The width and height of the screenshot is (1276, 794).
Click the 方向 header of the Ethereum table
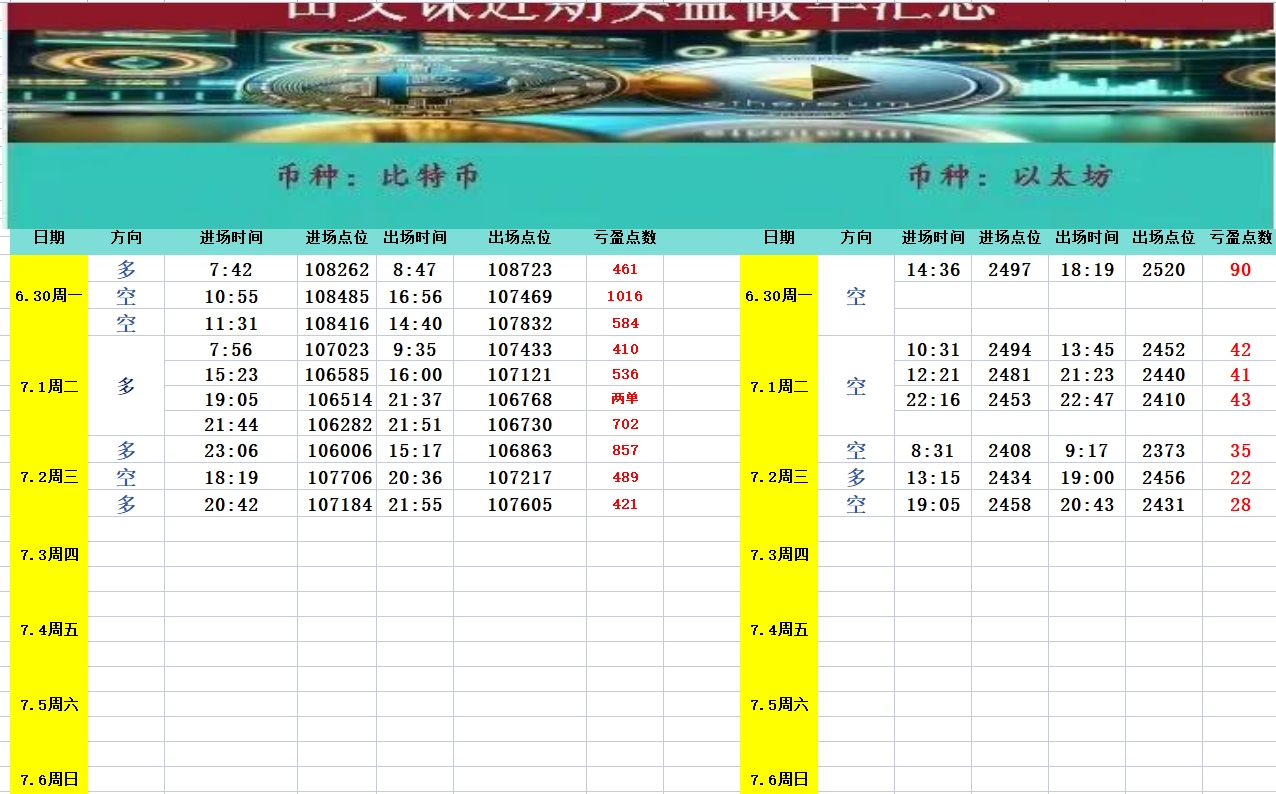coord(855,238)
